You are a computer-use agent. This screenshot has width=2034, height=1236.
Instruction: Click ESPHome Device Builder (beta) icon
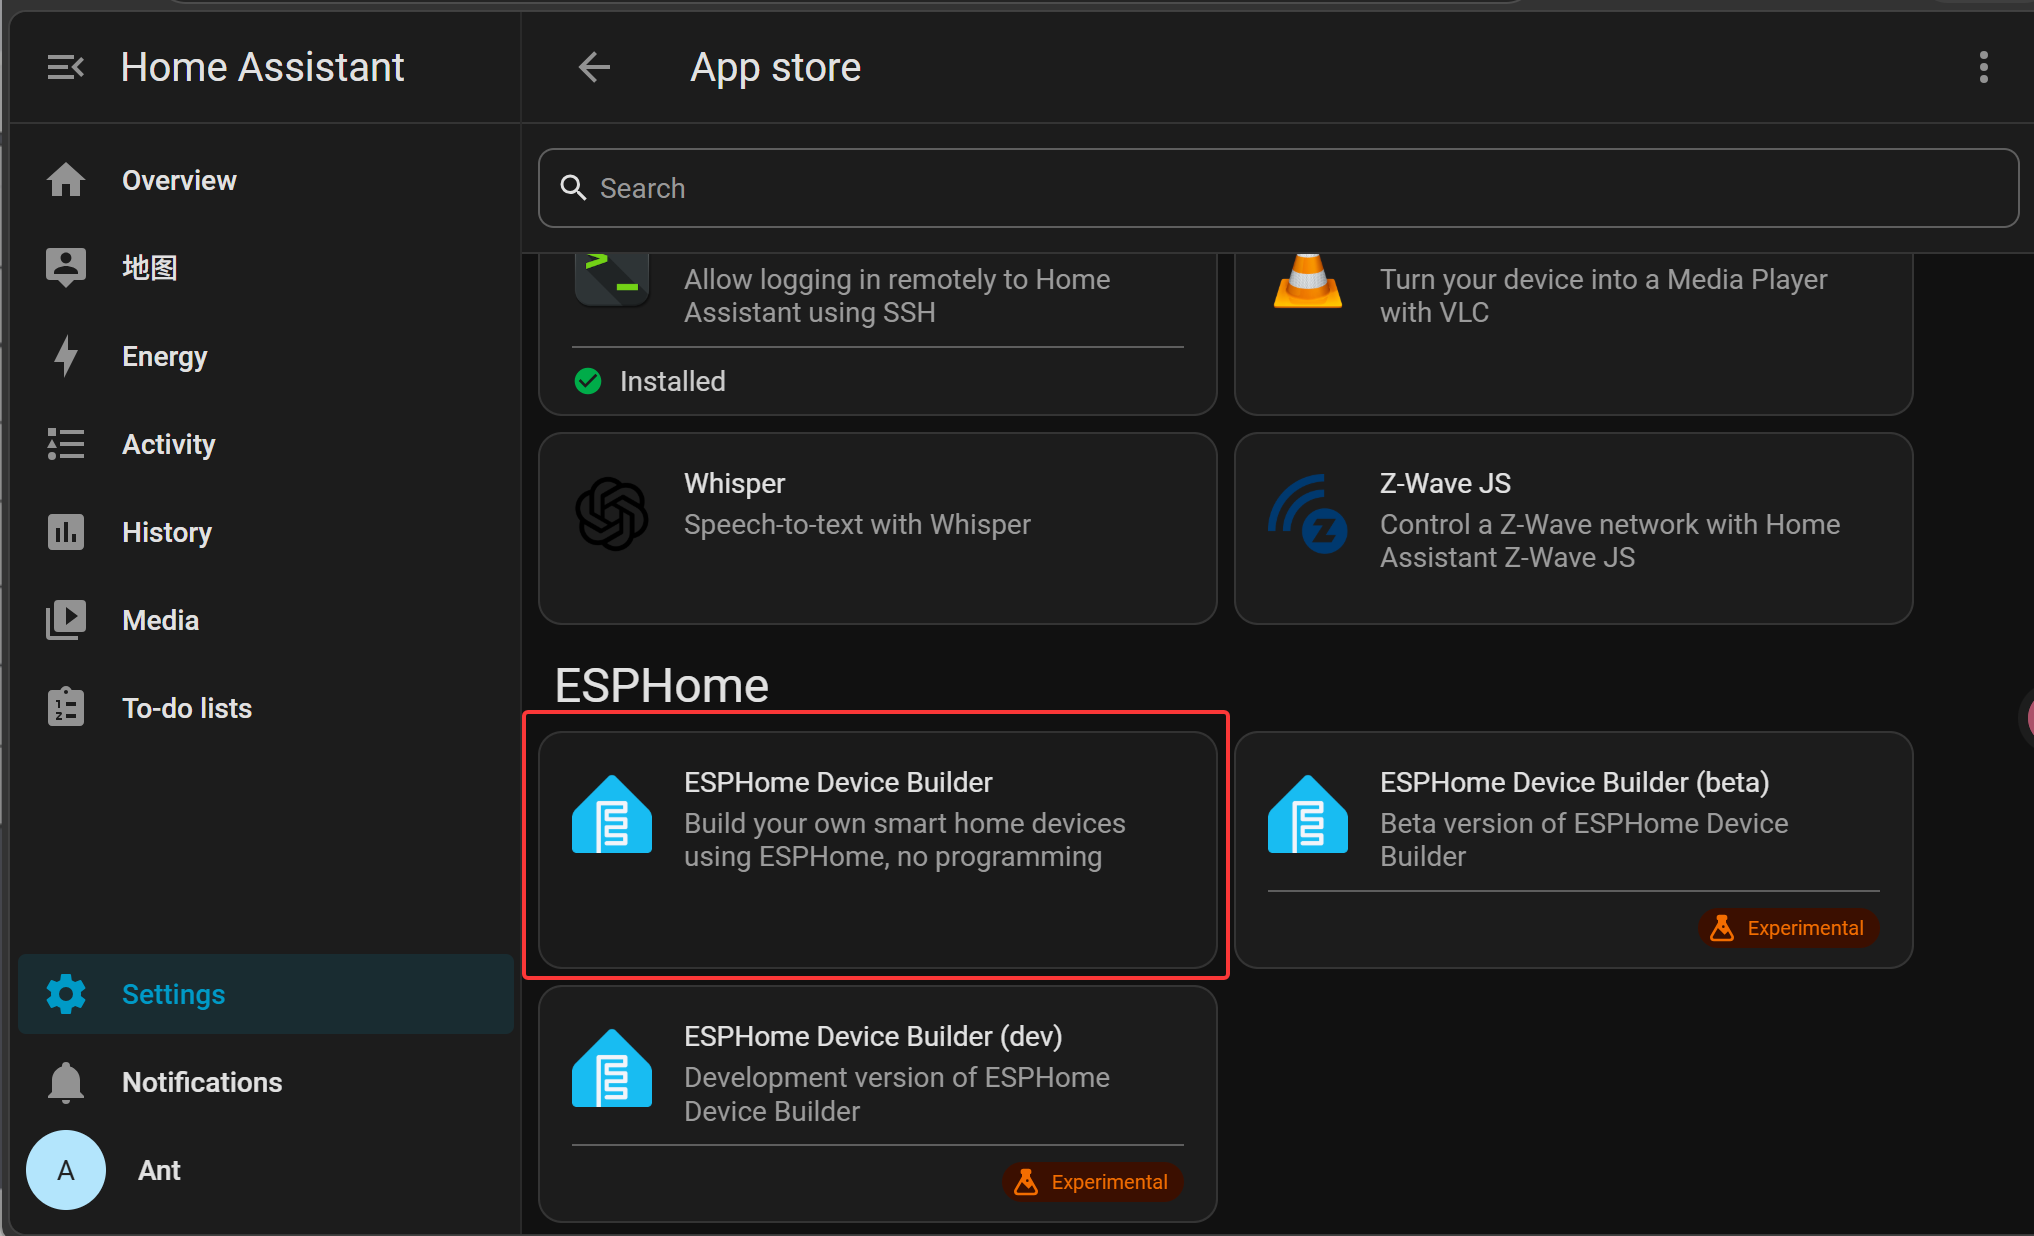point(1308,814)
